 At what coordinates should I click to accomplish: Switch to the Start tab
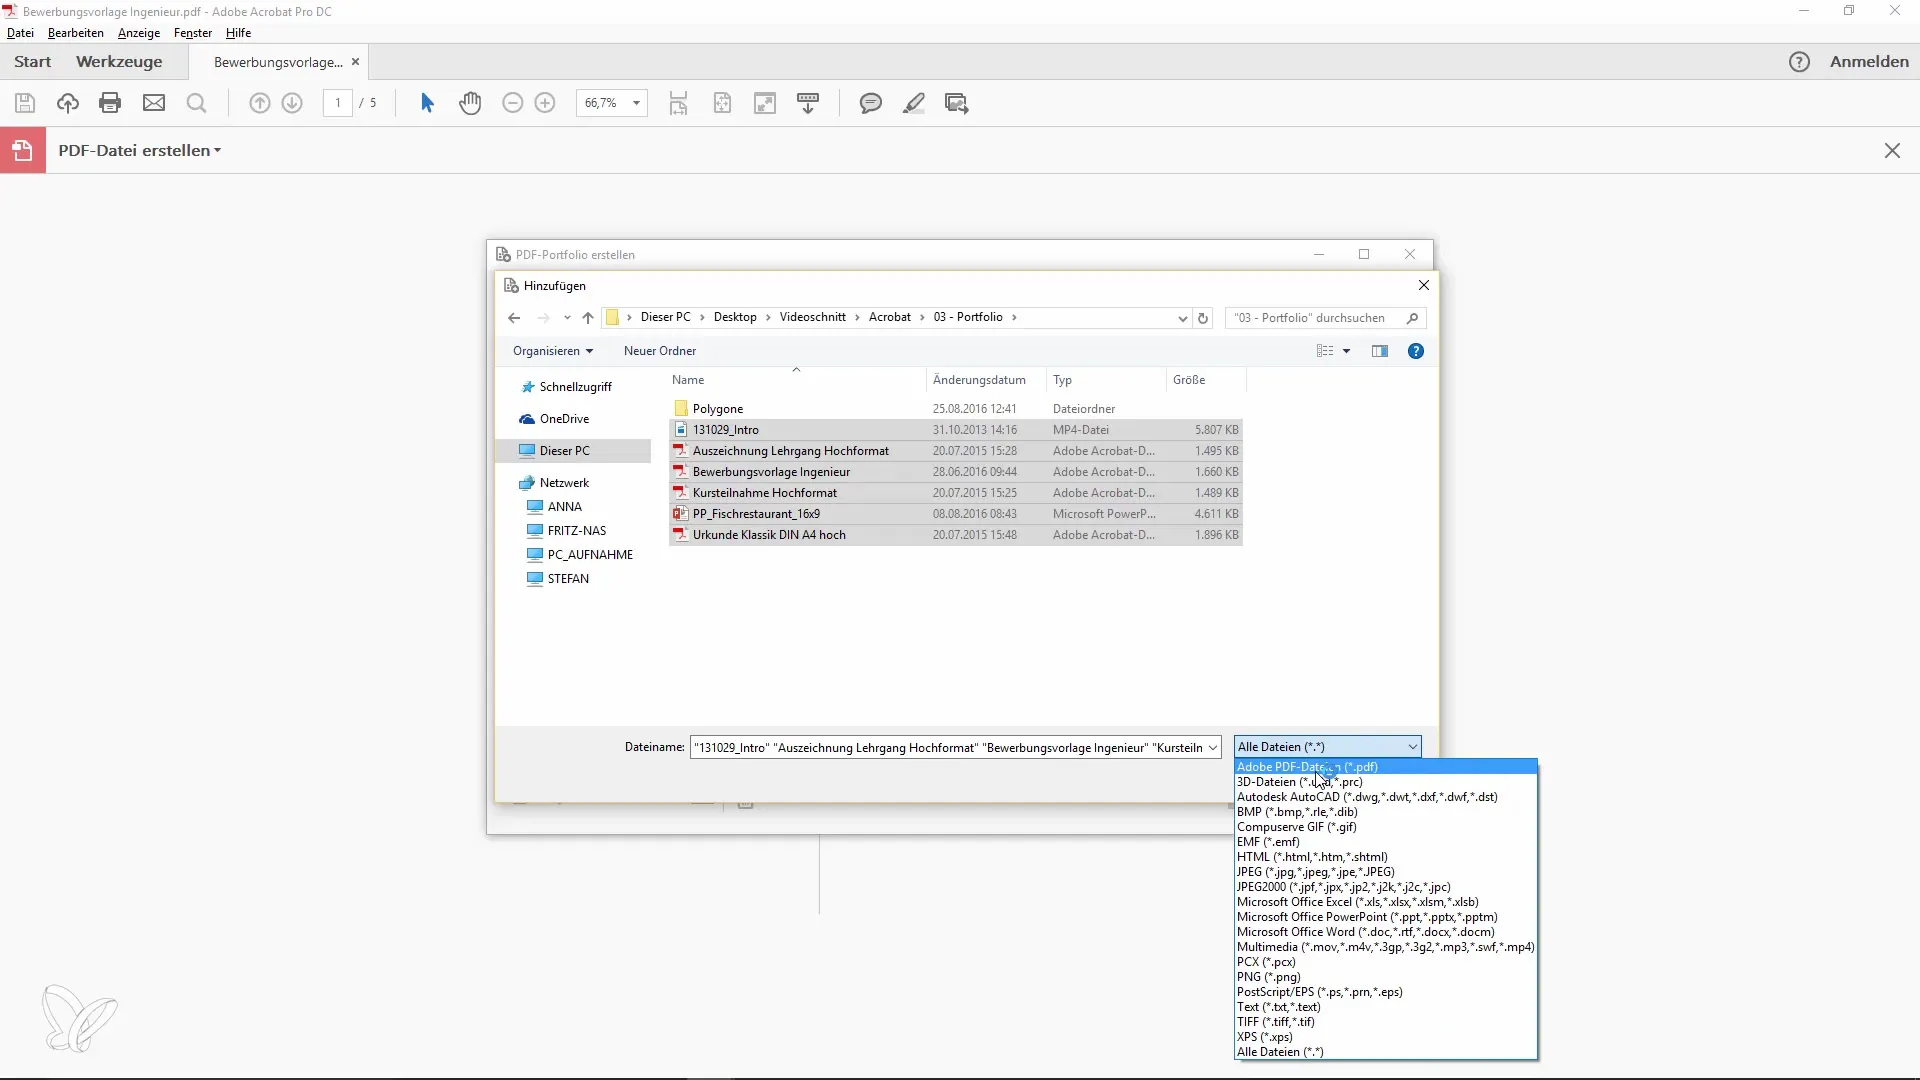coord(33,62)
